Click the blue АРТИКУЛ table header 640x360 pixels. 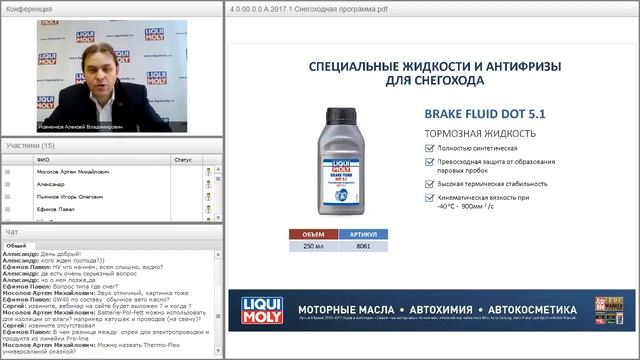pyautogui.click(x=363, y=234)
